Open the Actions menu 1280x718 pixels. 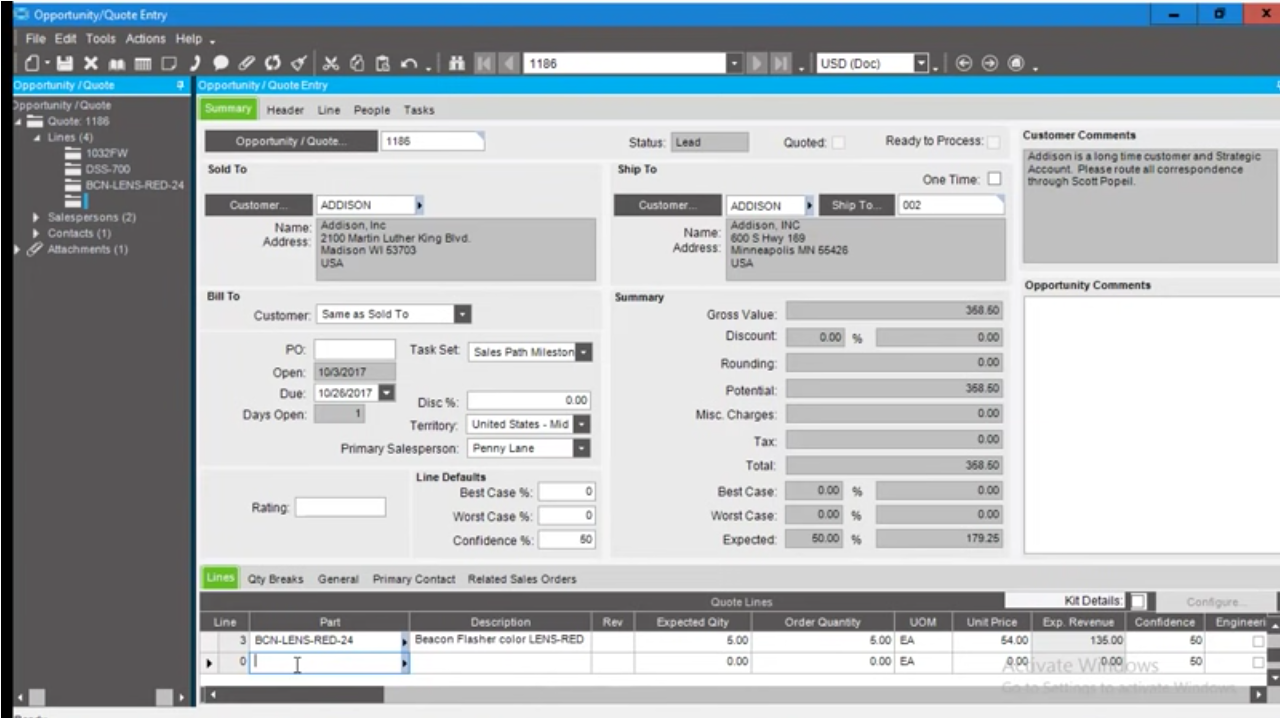(x=145, y=38)
